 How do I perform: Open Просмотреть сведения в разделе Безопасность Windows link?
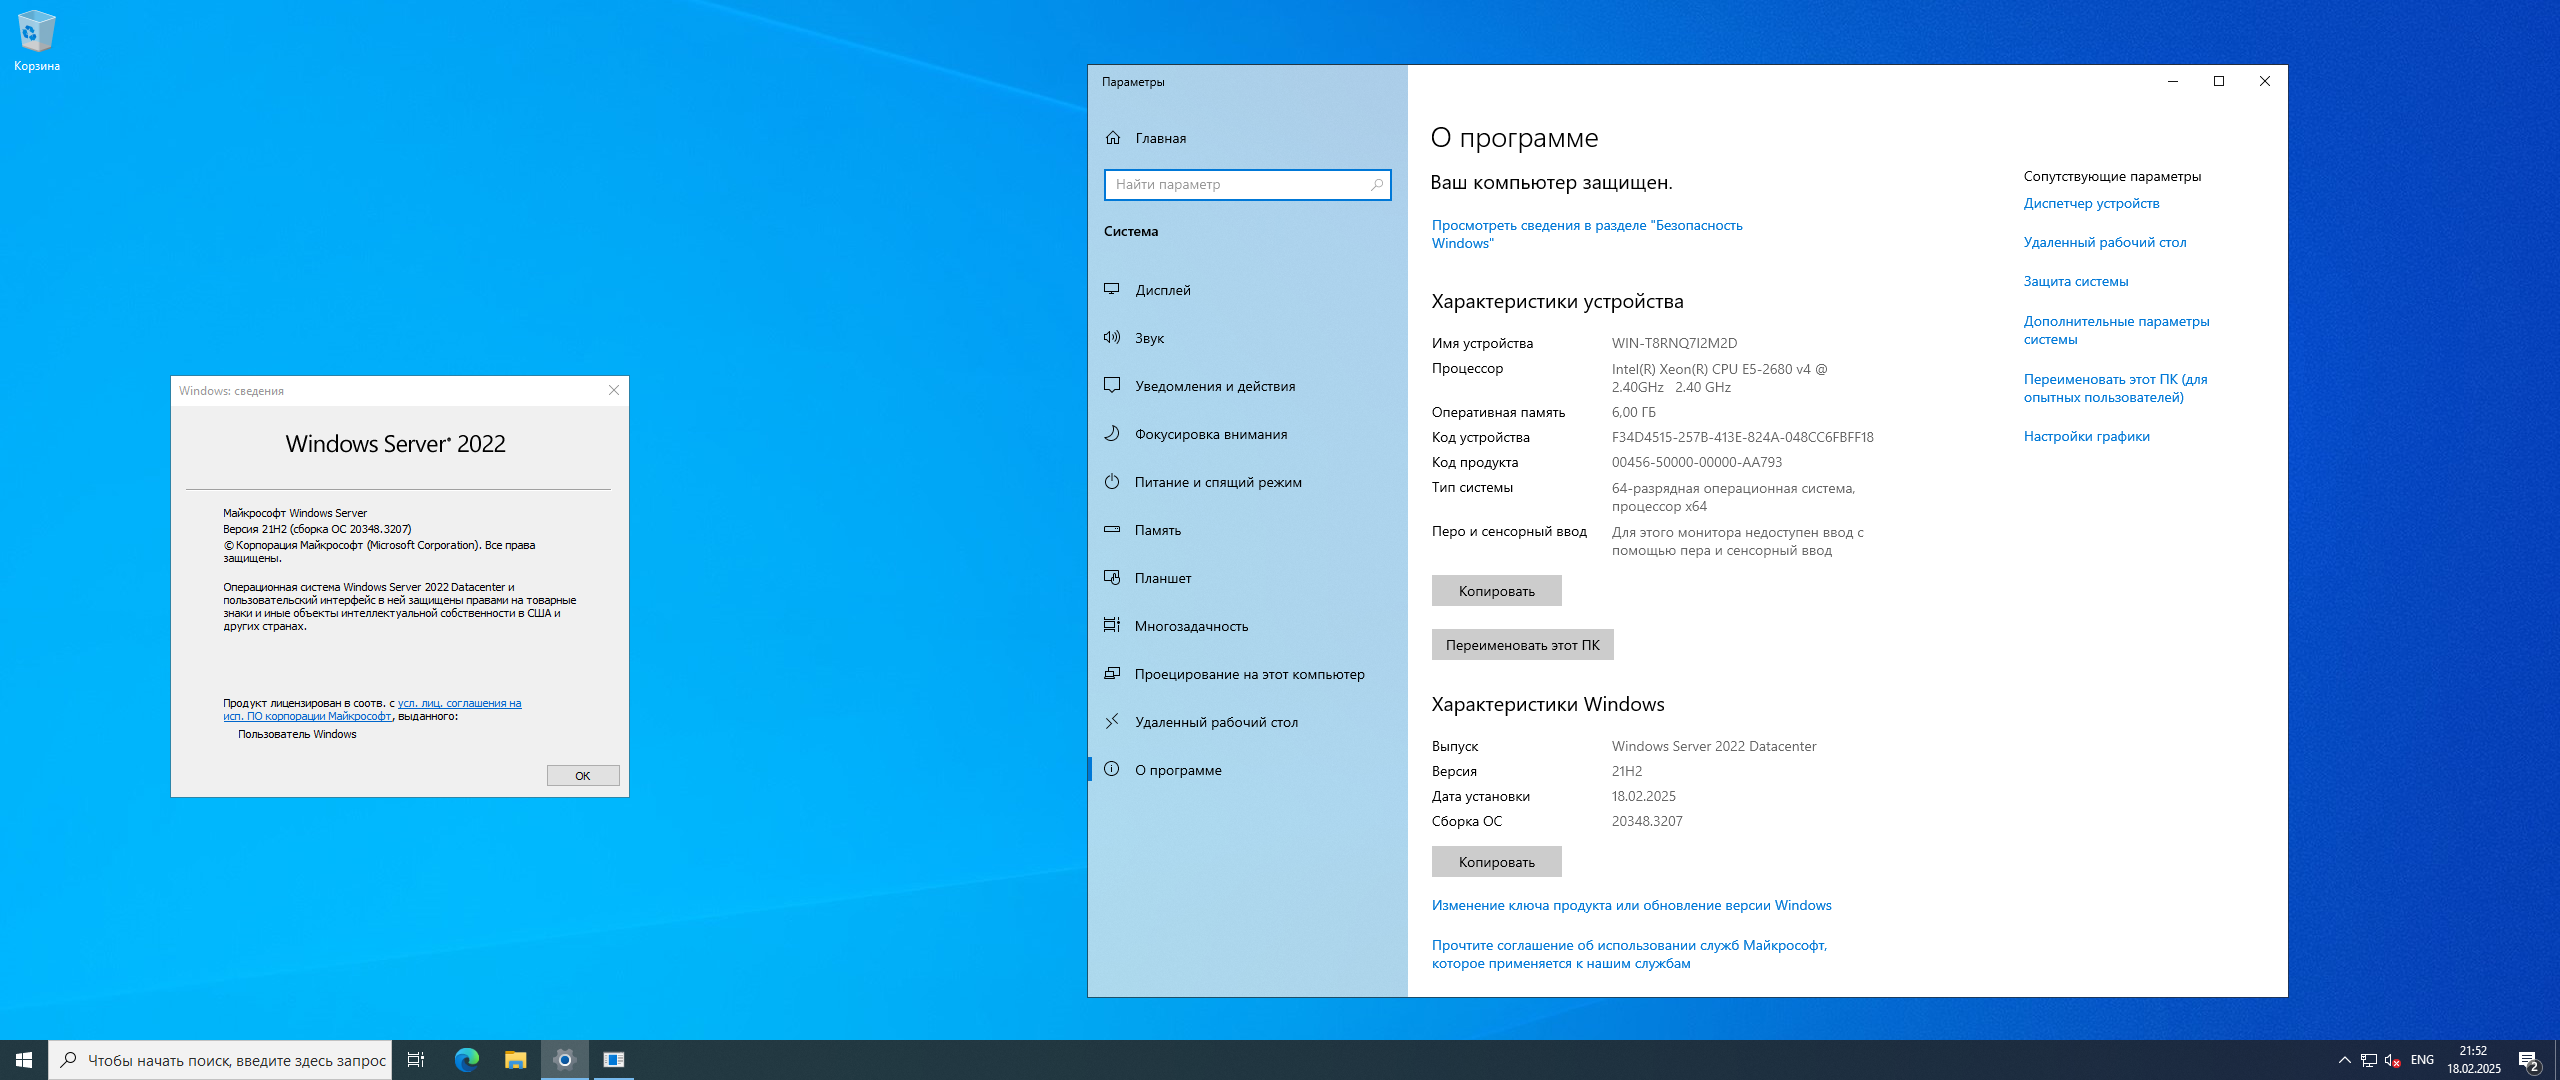coord(1587,234)
